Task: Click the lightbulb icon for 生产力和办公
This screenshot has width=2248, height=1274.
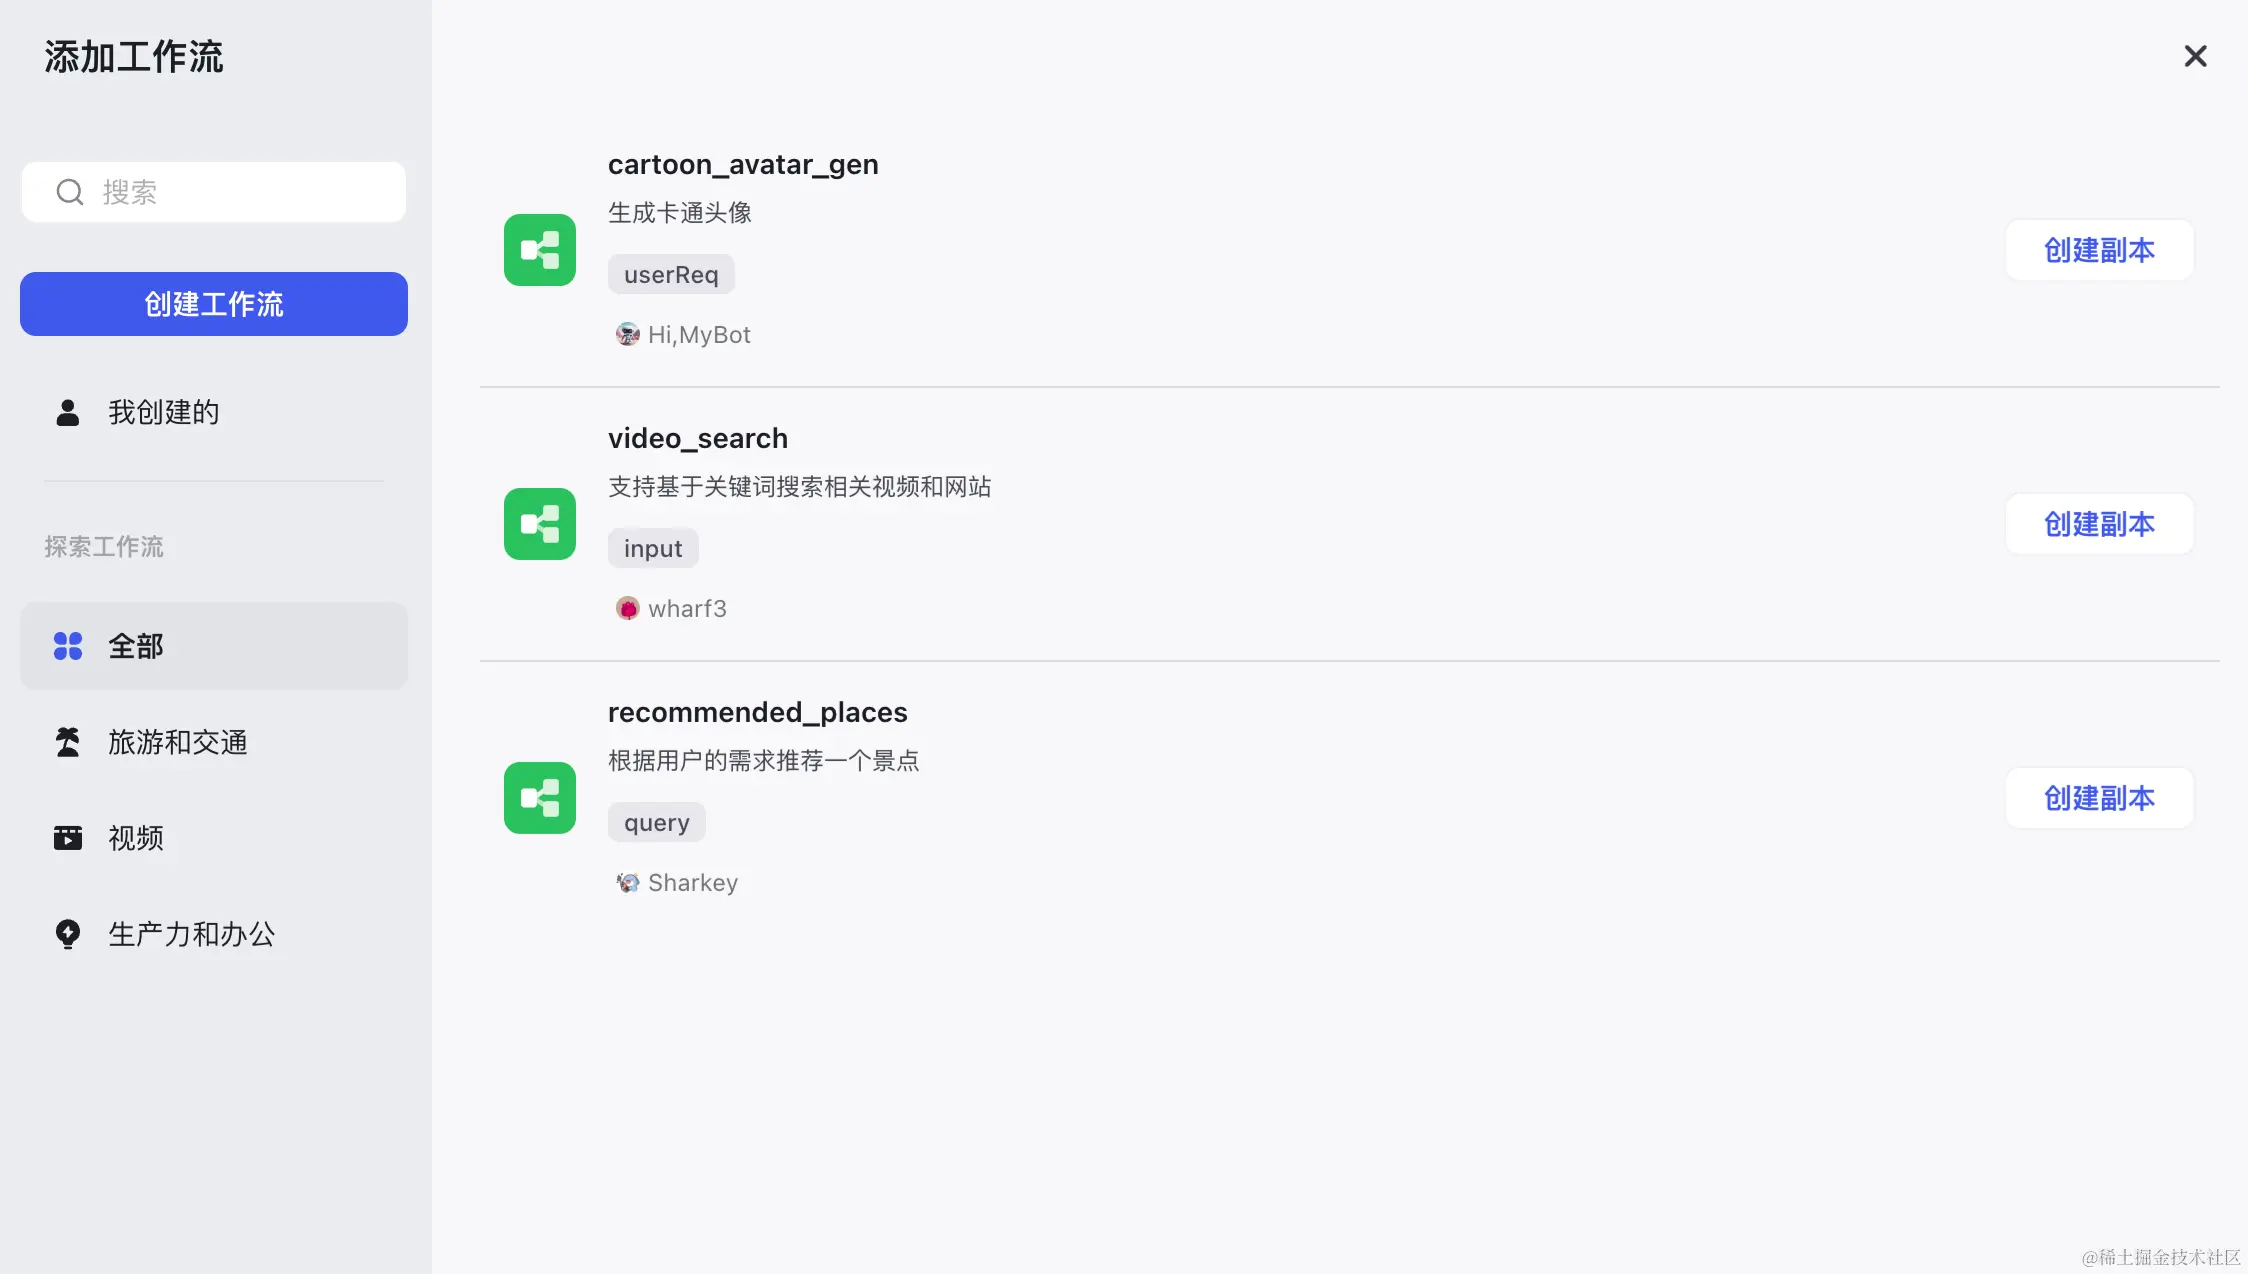Action: pyautogui.click(x=68, y=934)
